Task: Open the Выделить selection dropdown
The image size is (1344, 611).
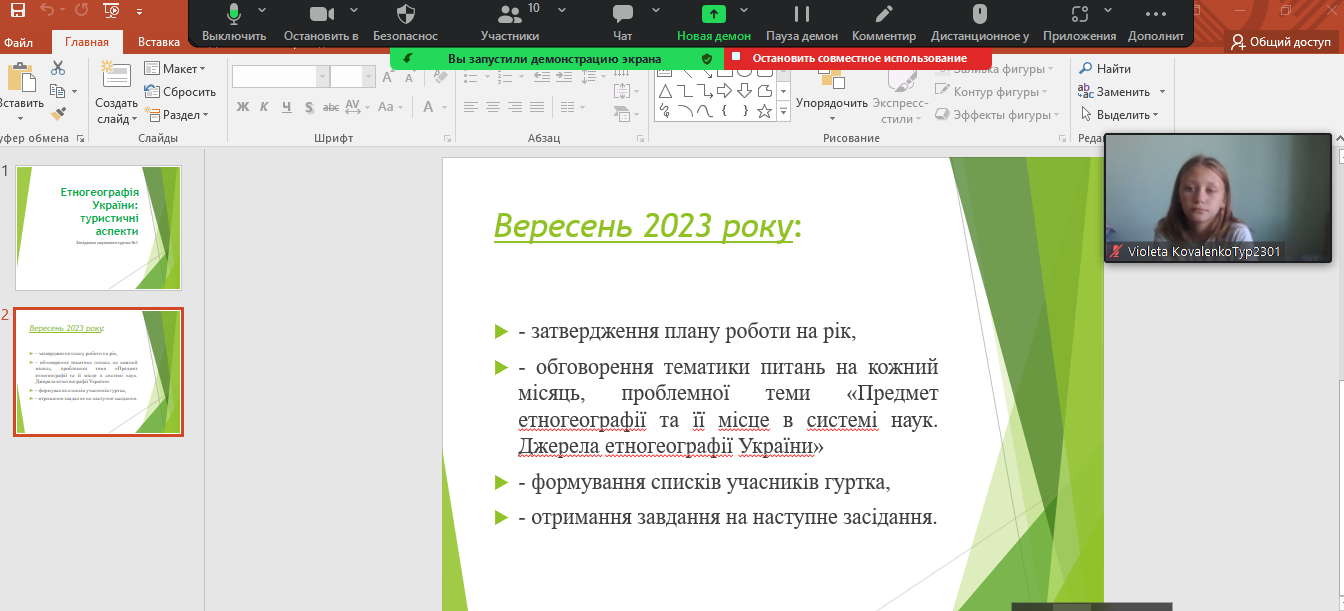Action: [x=1119, y=115]
